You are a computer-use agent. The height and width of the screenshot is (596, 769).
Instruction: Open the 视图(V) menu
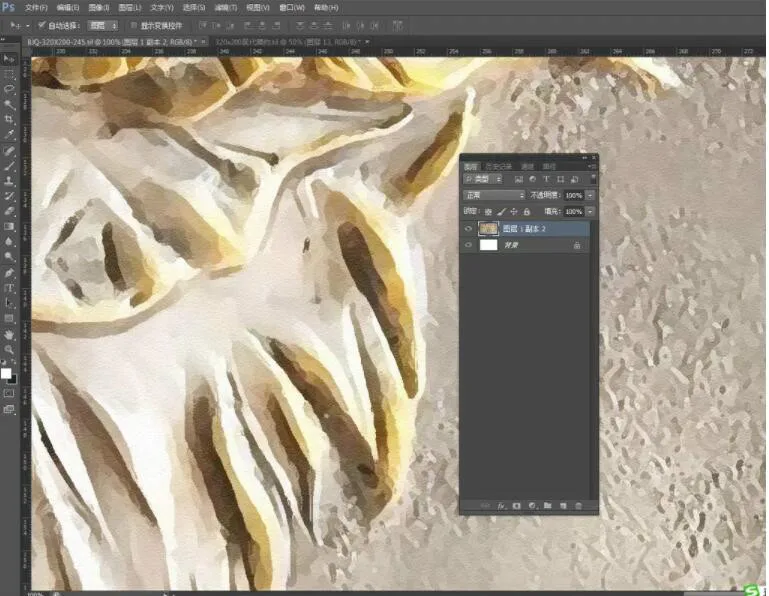(257, 8)
